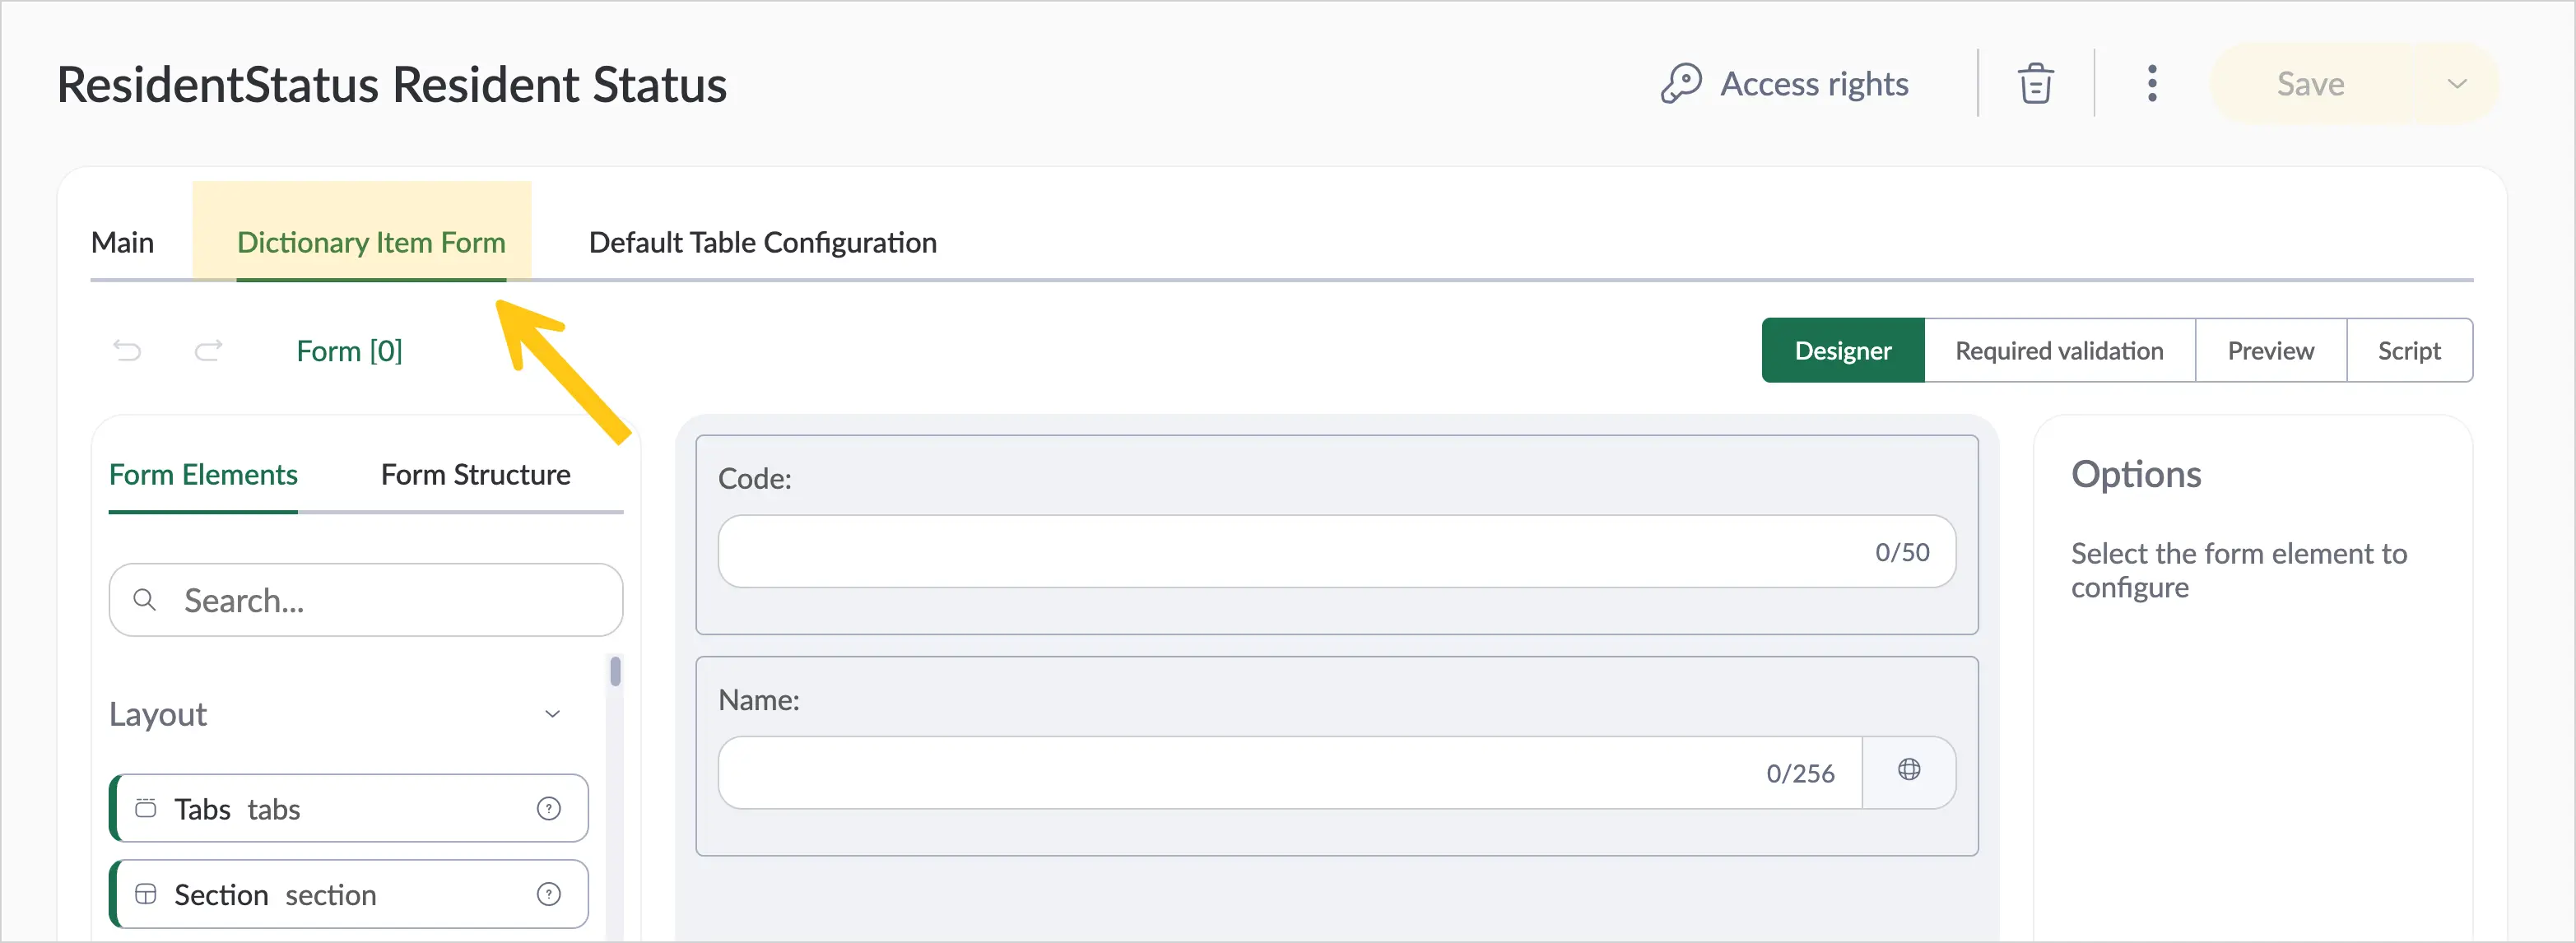Switch to Preview mode
2576x943 pixels.
2270,351
